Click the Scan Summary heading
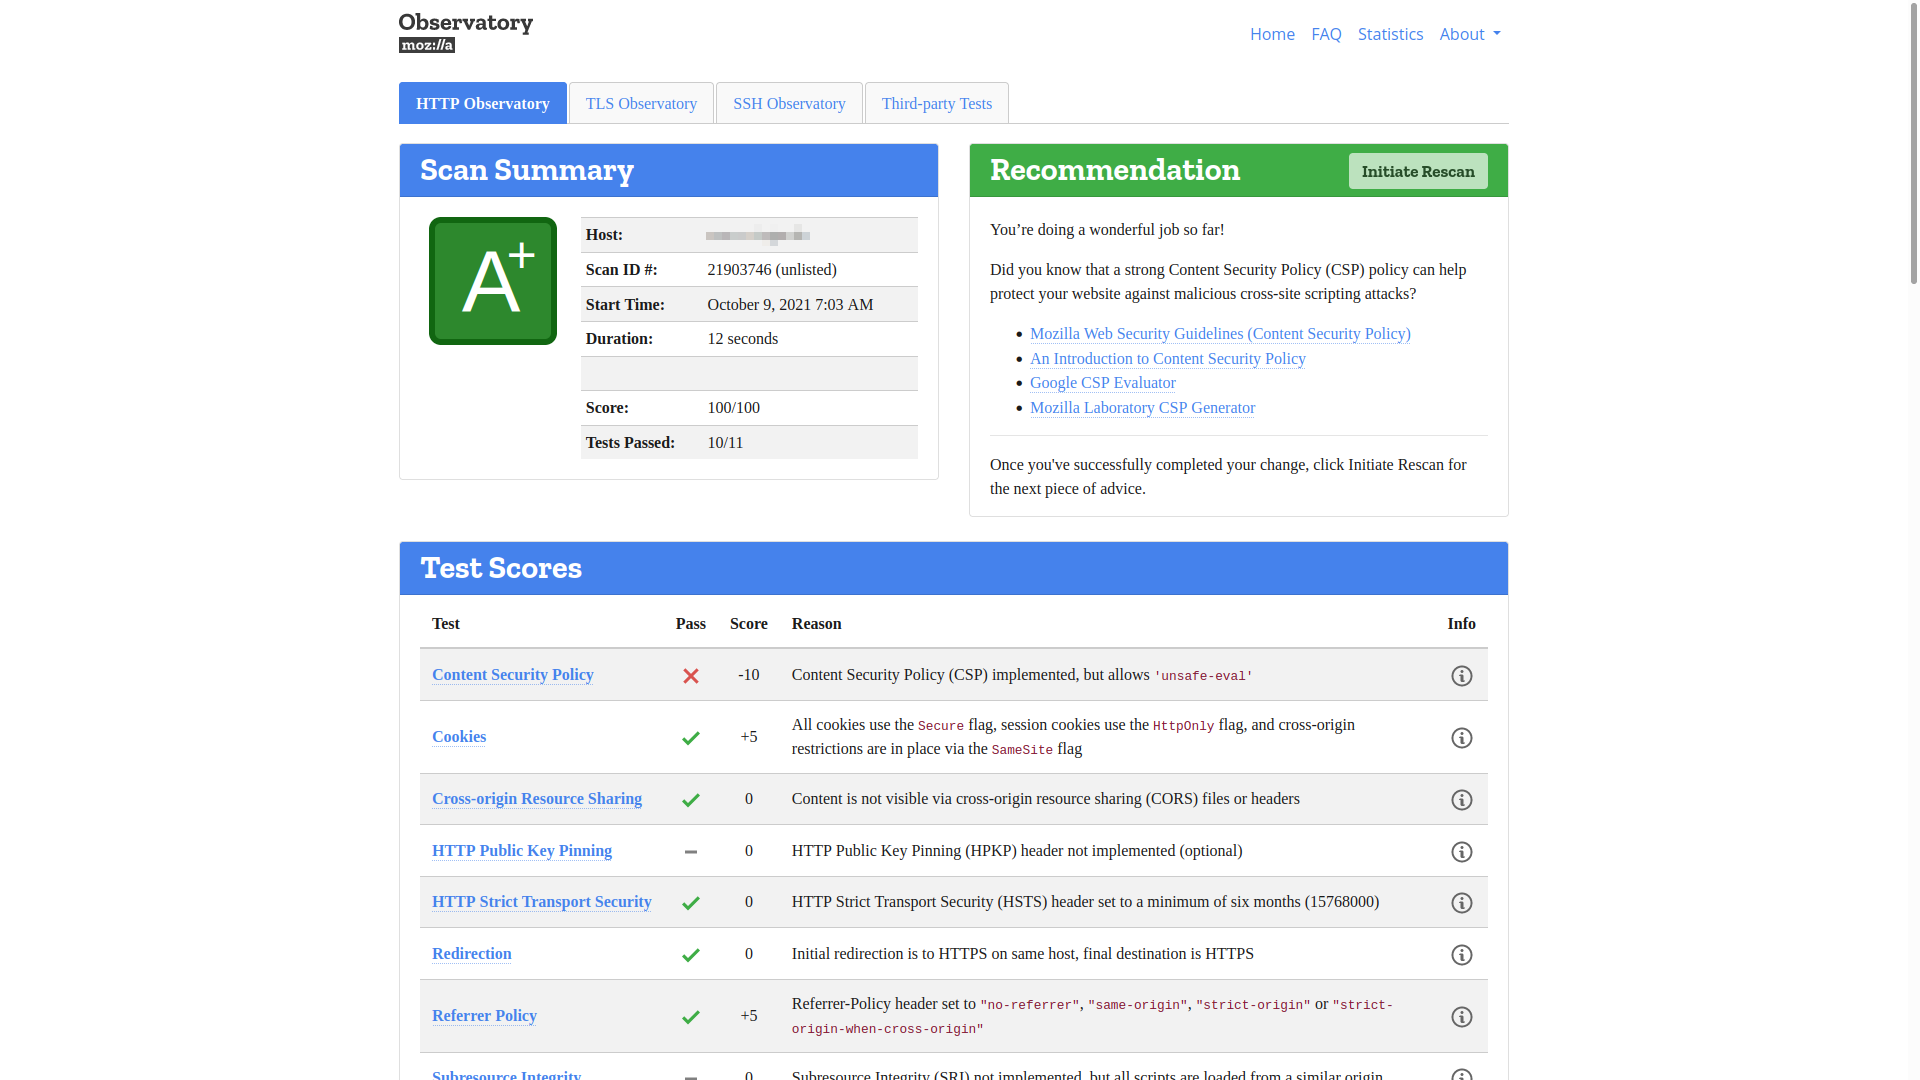Screen dimensions: 1920x1080 pos(527,170)
